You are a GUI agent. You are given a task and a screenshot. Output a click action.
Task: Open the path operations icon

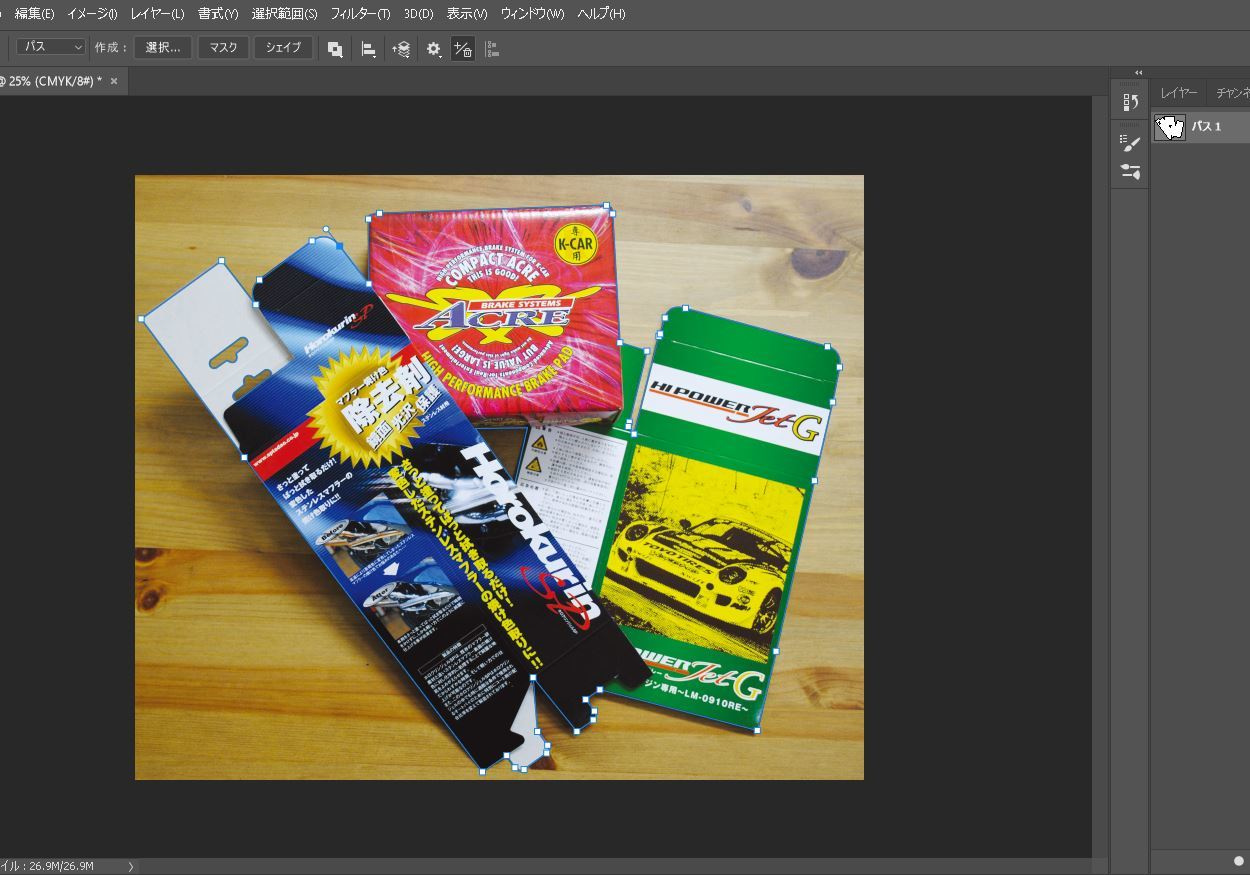click(335, 48)
